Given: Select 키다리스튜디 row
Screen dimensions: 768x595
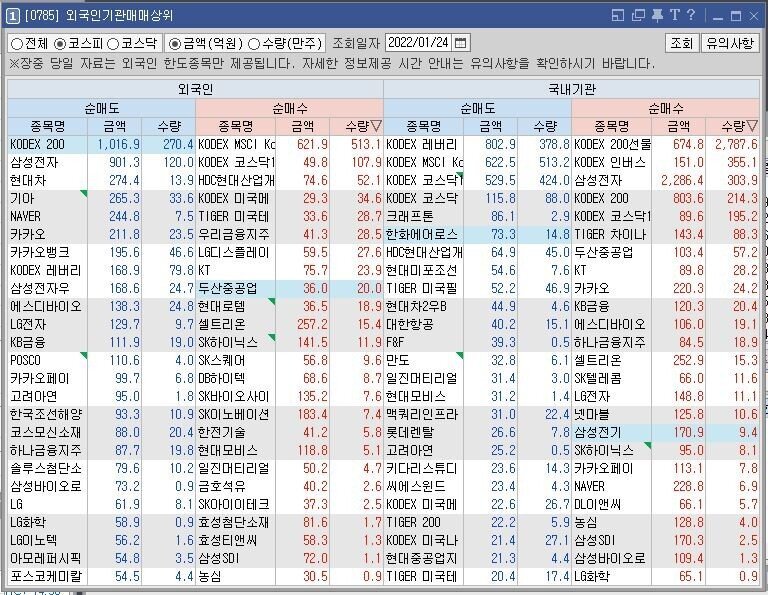Looking at the screenshot, I should pos(478,469).
